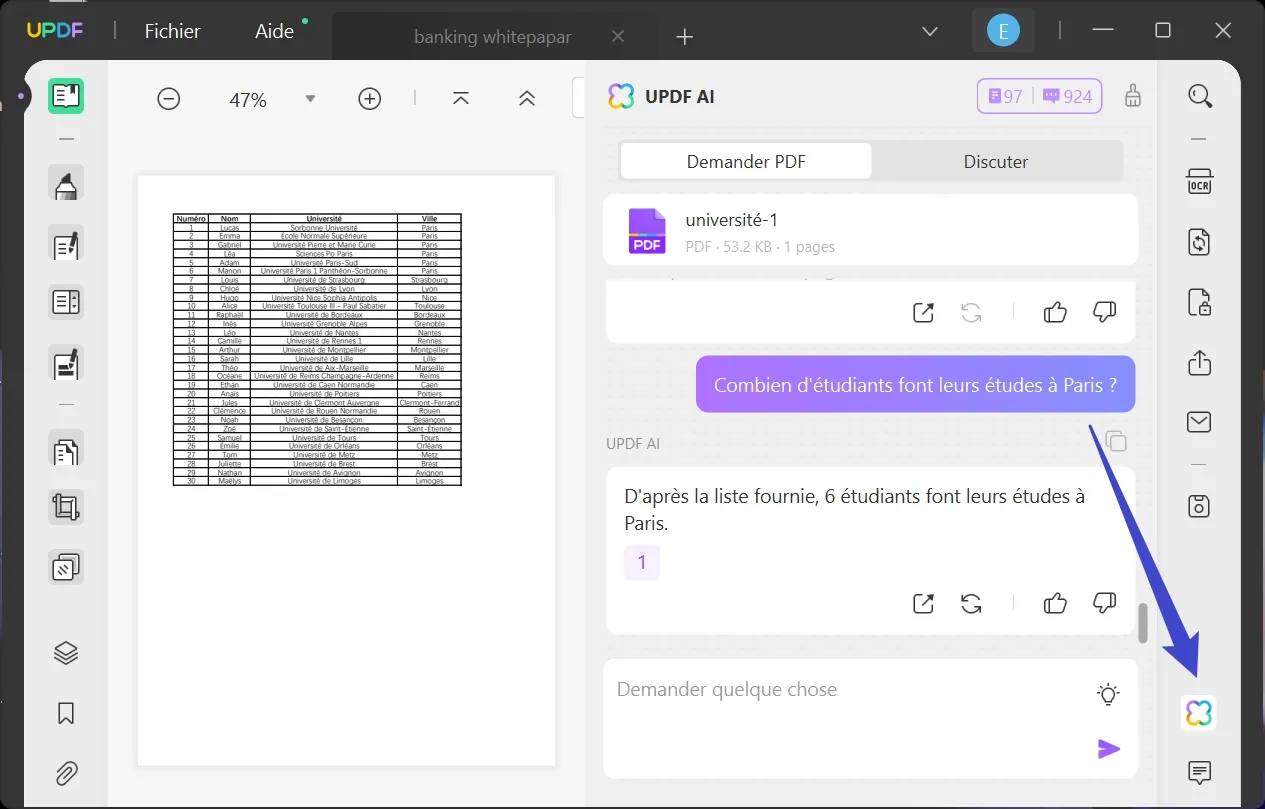Switch to the Demander PDF tab
This screenshot has width=1265, height=809.
pos(745,161)
